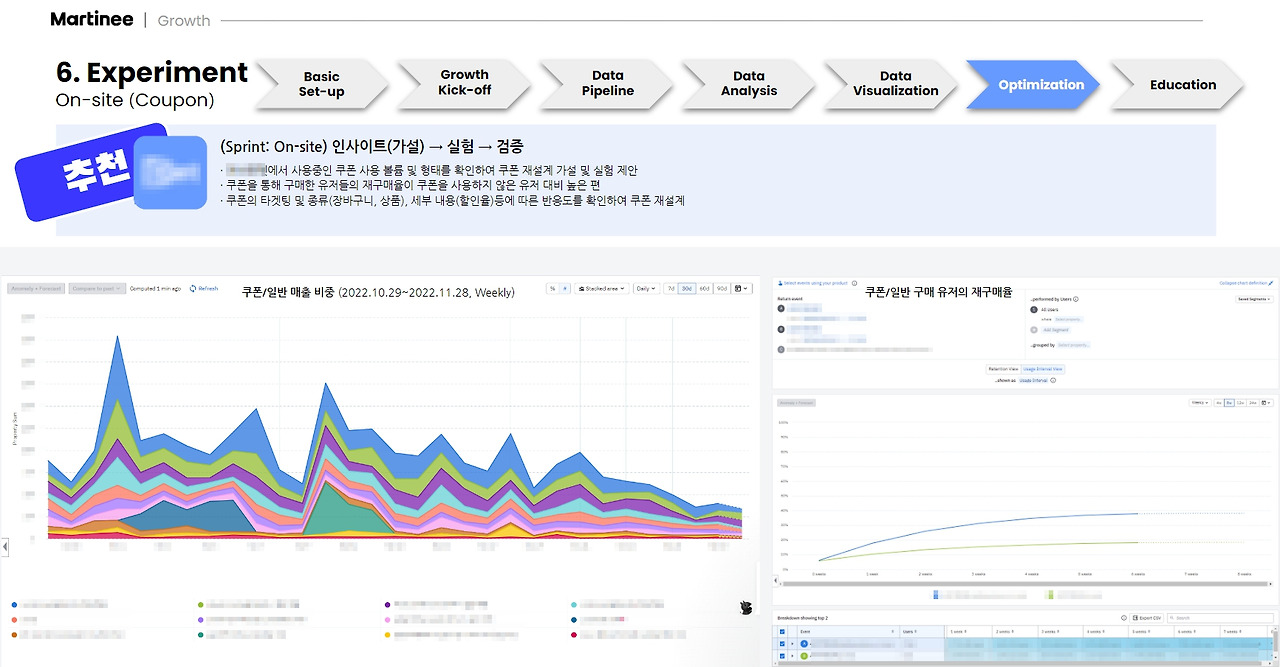Screen dimensions: 1280x667
Task: Click the Refresh icon on the 매출 비중 chart
Action: coord(192,288)
